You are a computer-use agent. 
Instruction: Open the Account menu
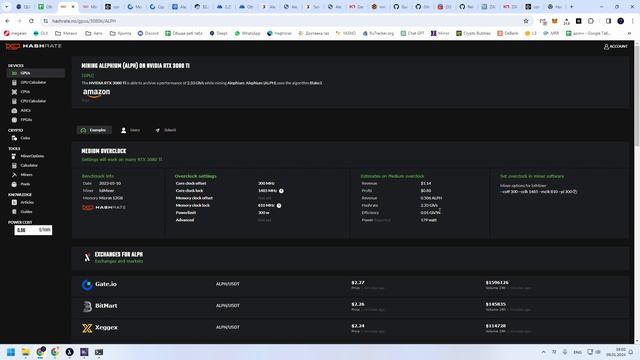(x=616, y=47)
